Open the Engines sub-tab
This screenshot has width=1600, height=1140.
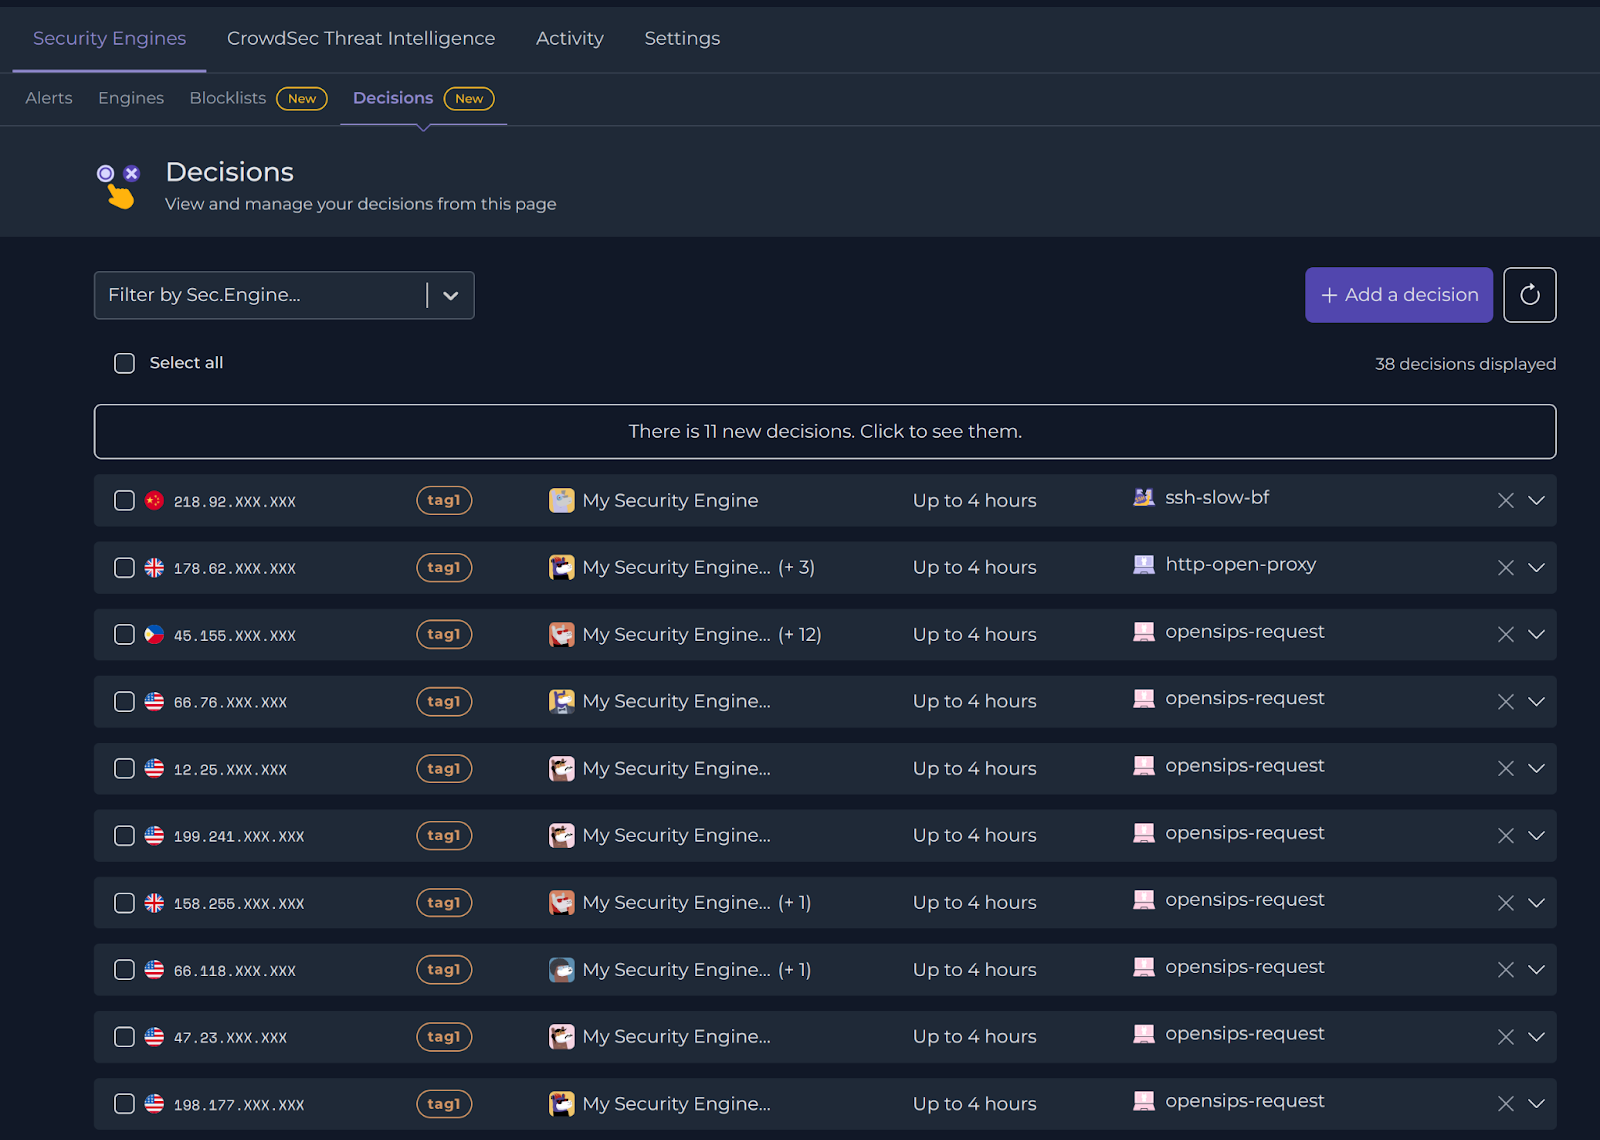(131, 98)
